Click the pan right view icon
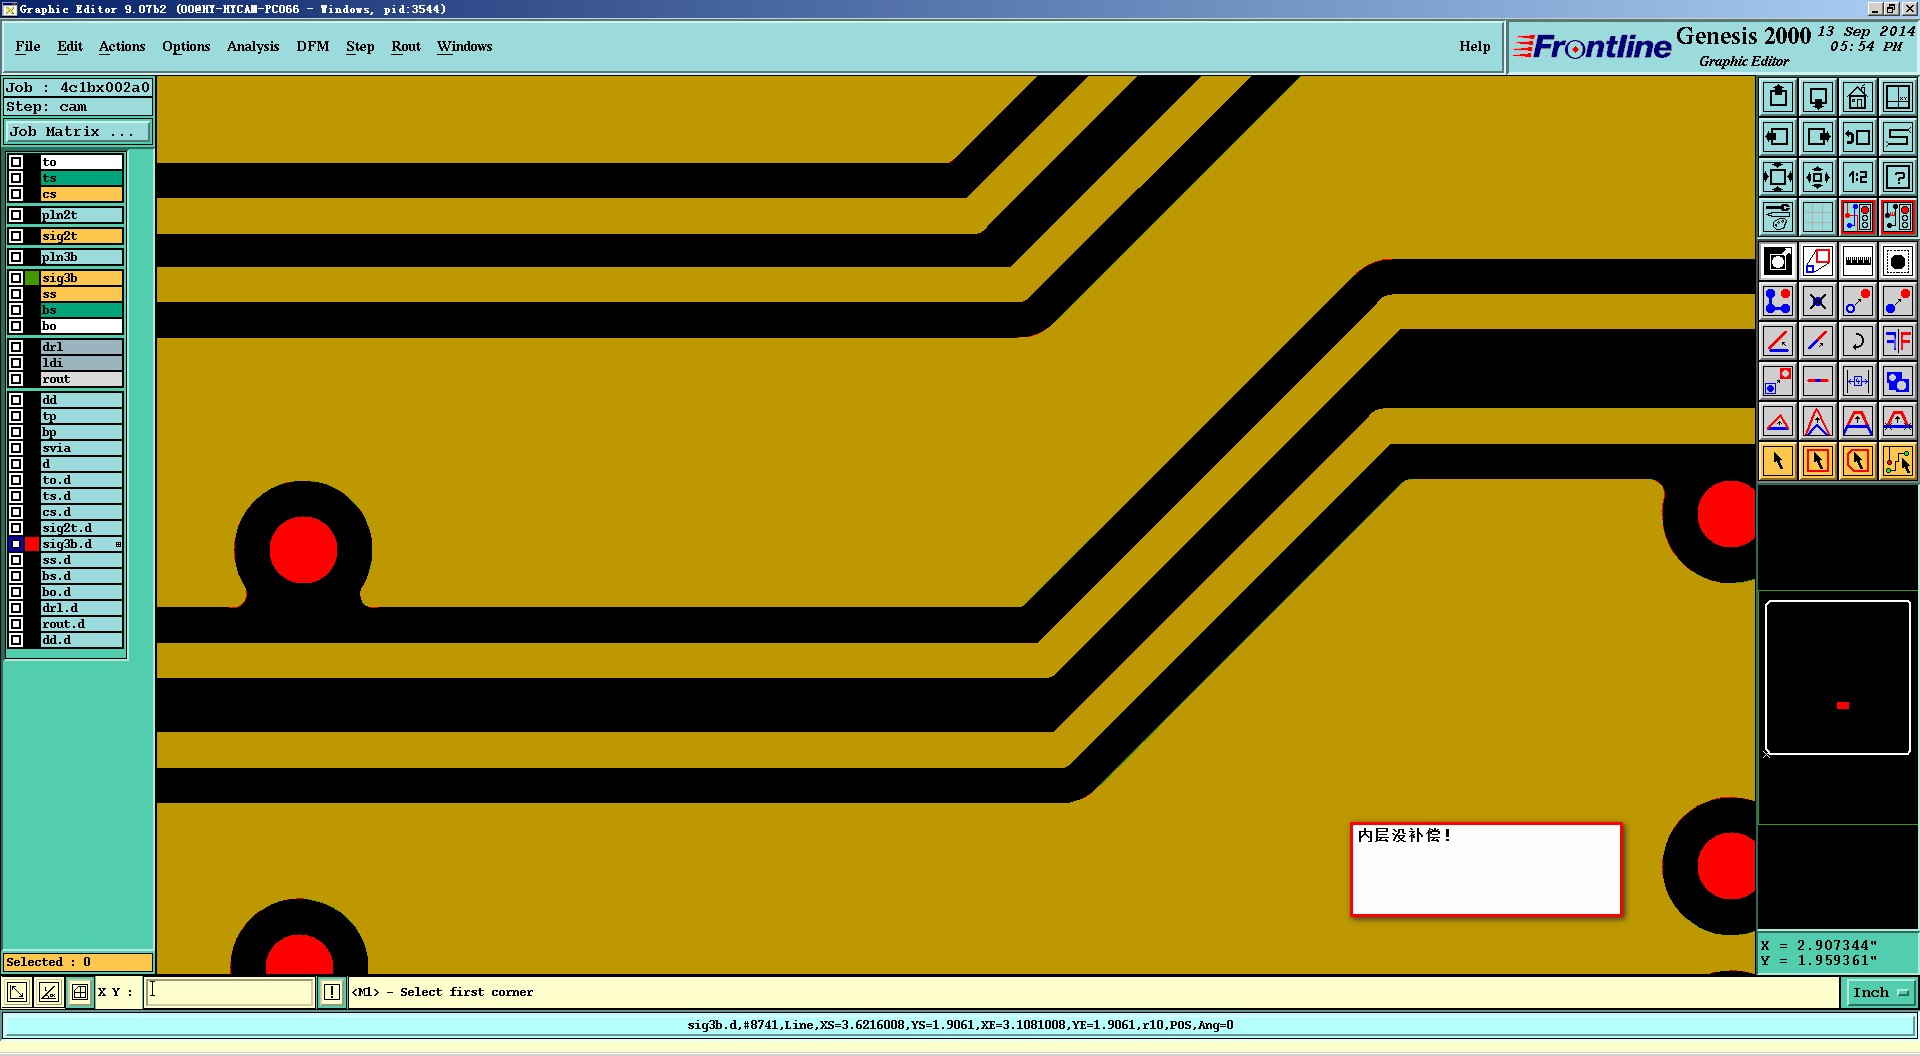 coord(1818,137)
